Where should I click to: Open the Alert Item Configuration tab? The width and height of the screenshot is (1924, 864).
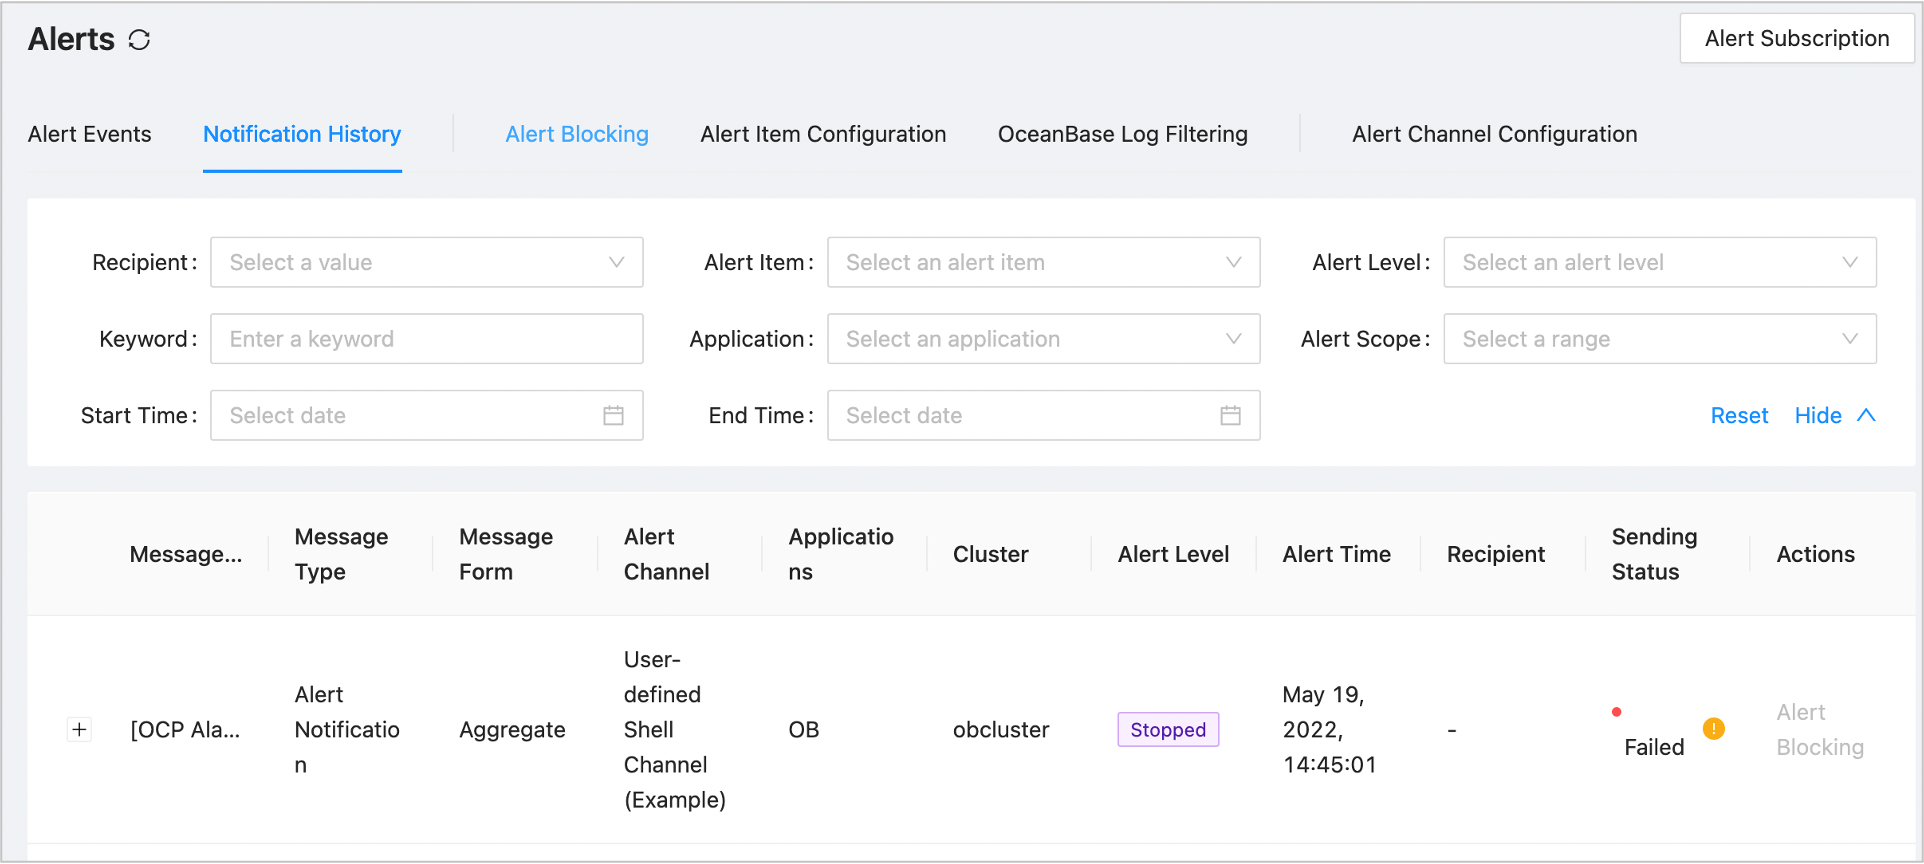[823, 135]
